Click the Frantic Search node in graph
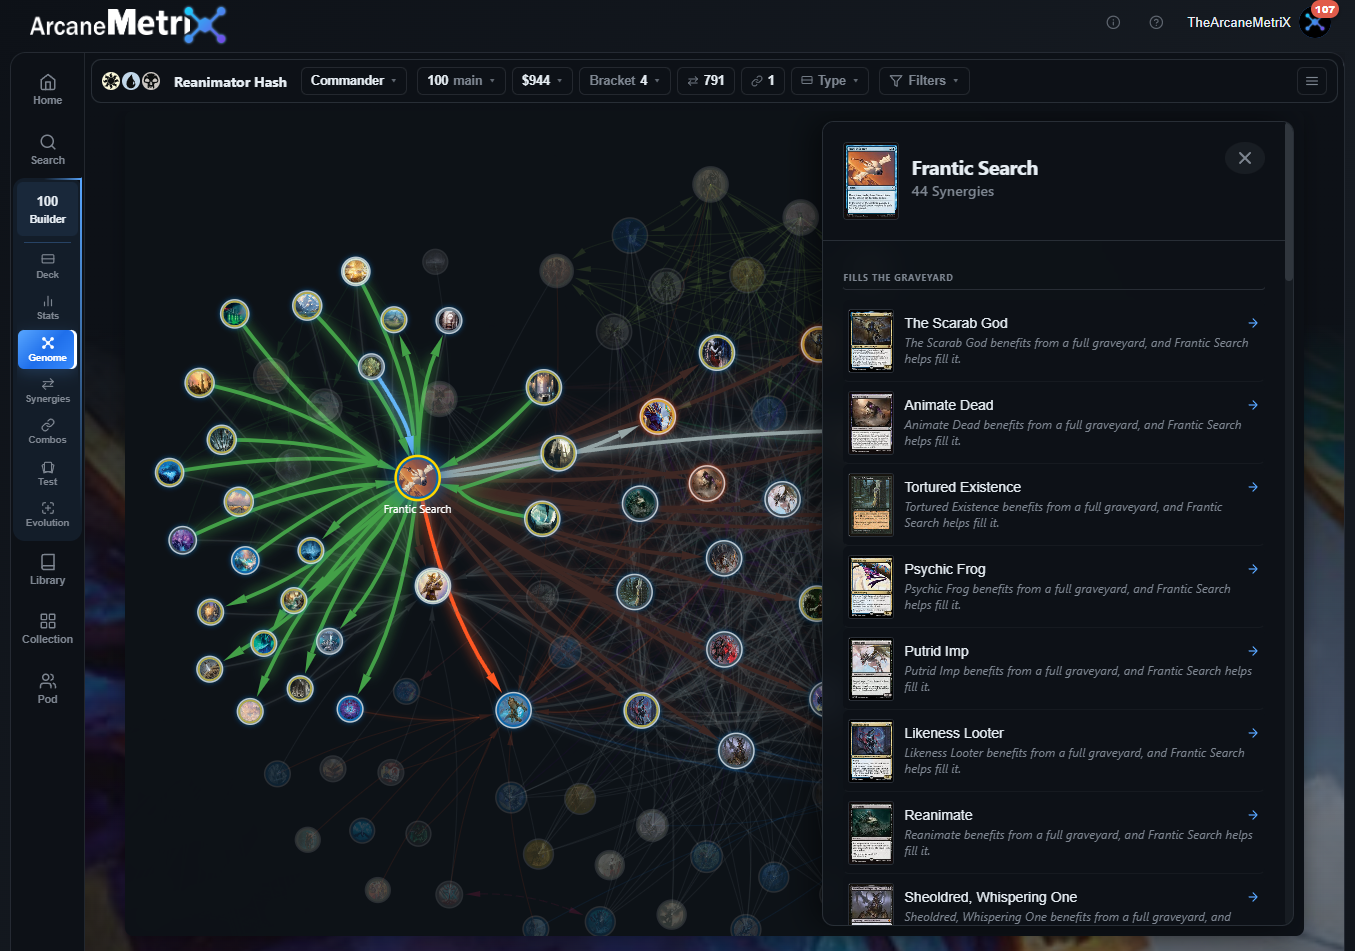 tap(417, 478)
